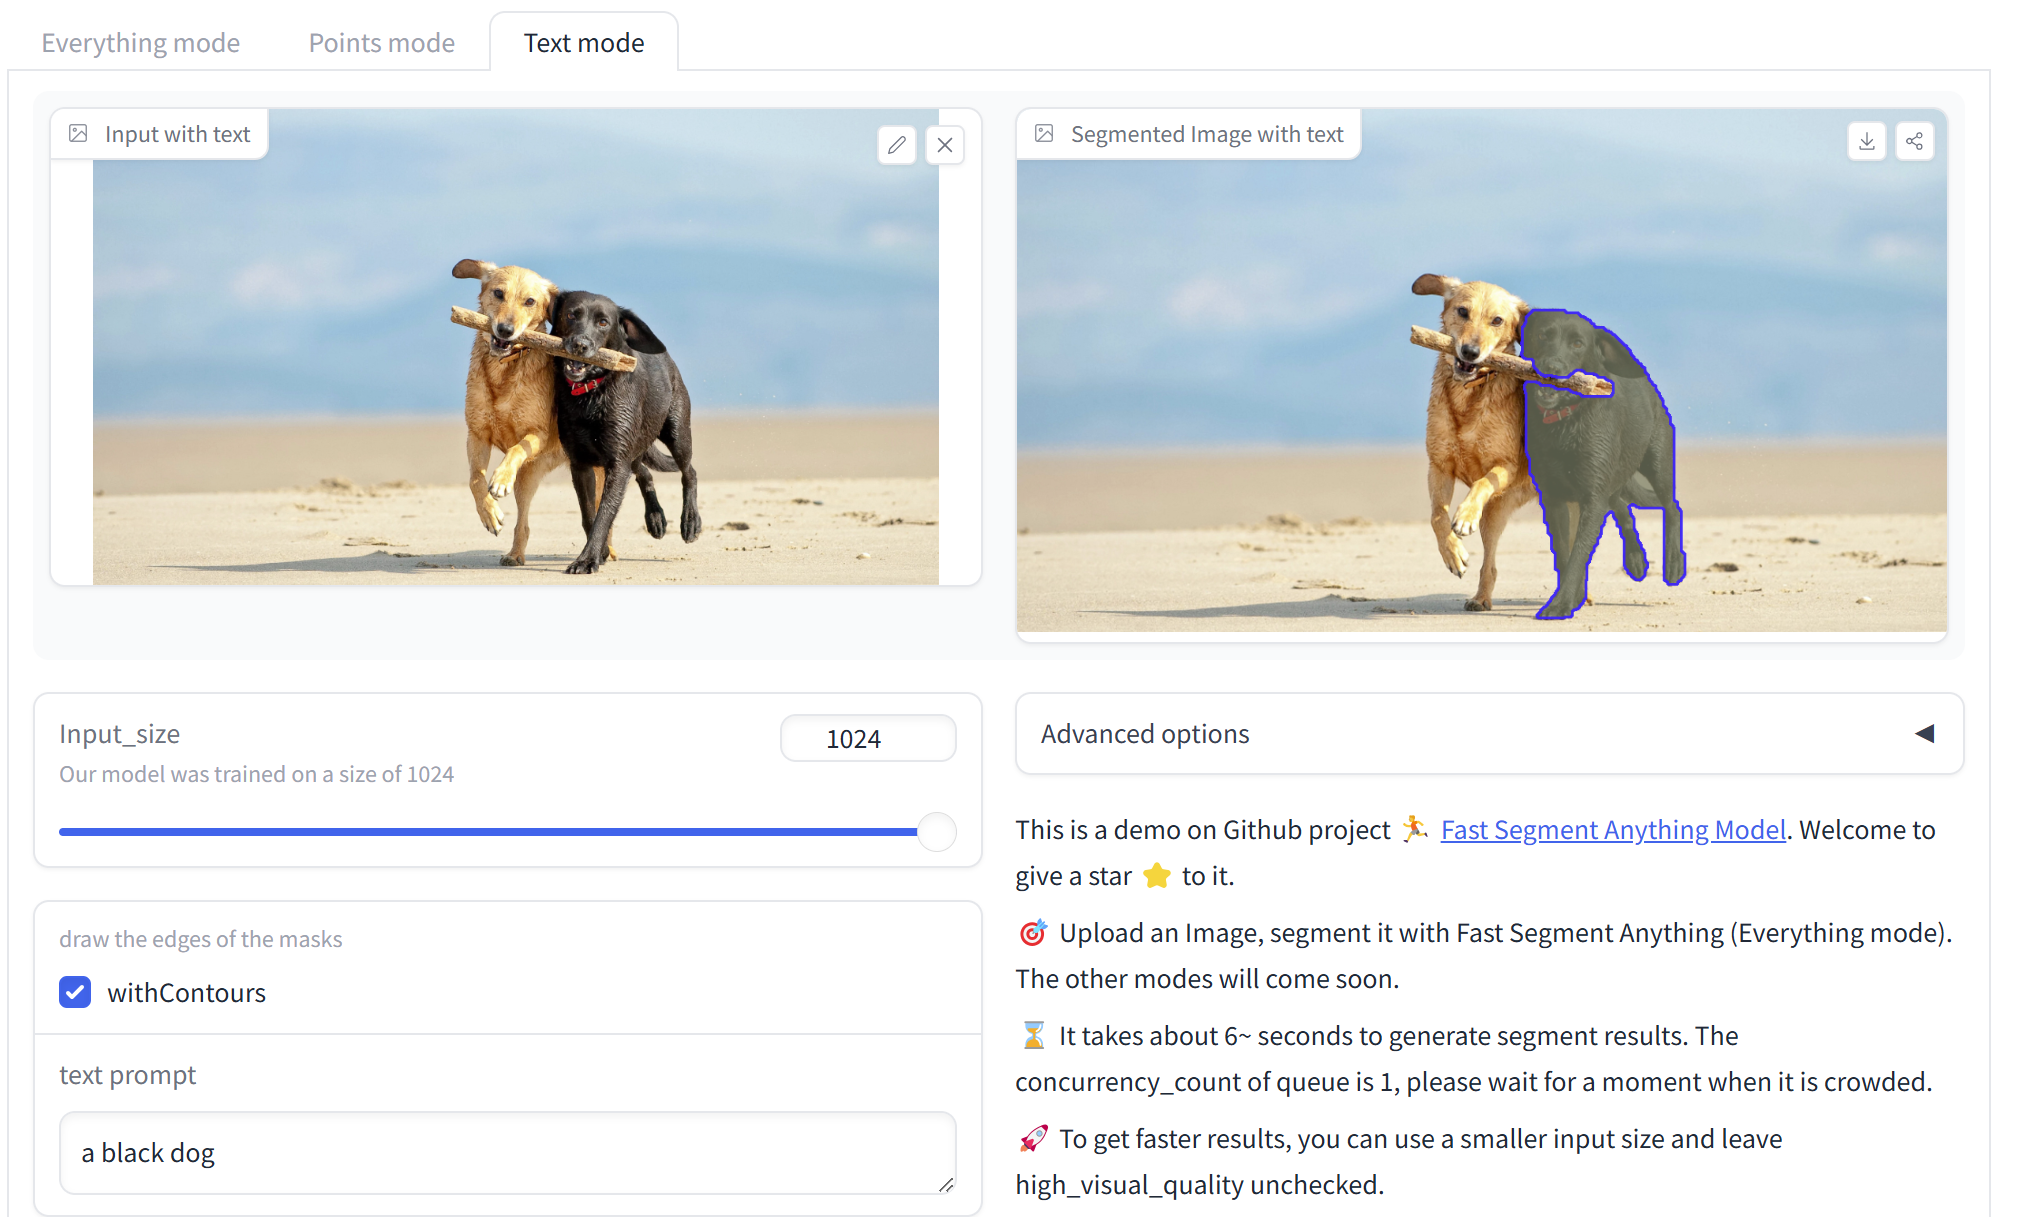Screen dimensions: 2029x1217
Task: Share the segmented image
Action: coord(1914,141)
